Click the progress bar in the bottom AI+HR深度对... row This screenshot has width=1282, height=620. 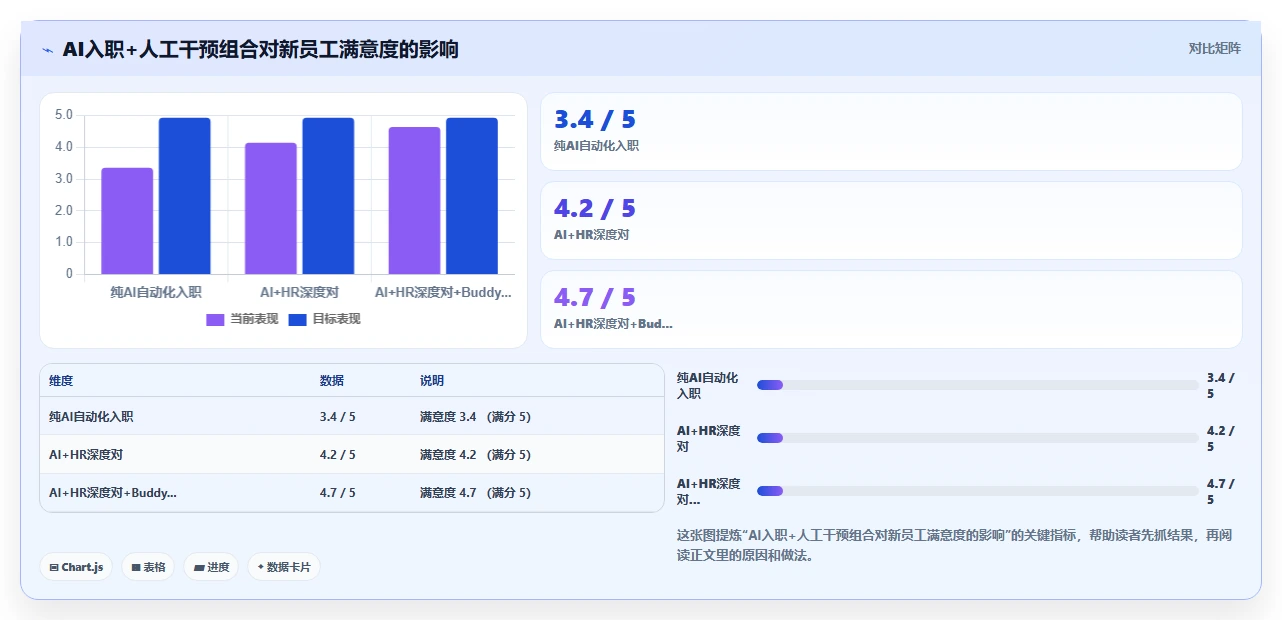point(978,491)
